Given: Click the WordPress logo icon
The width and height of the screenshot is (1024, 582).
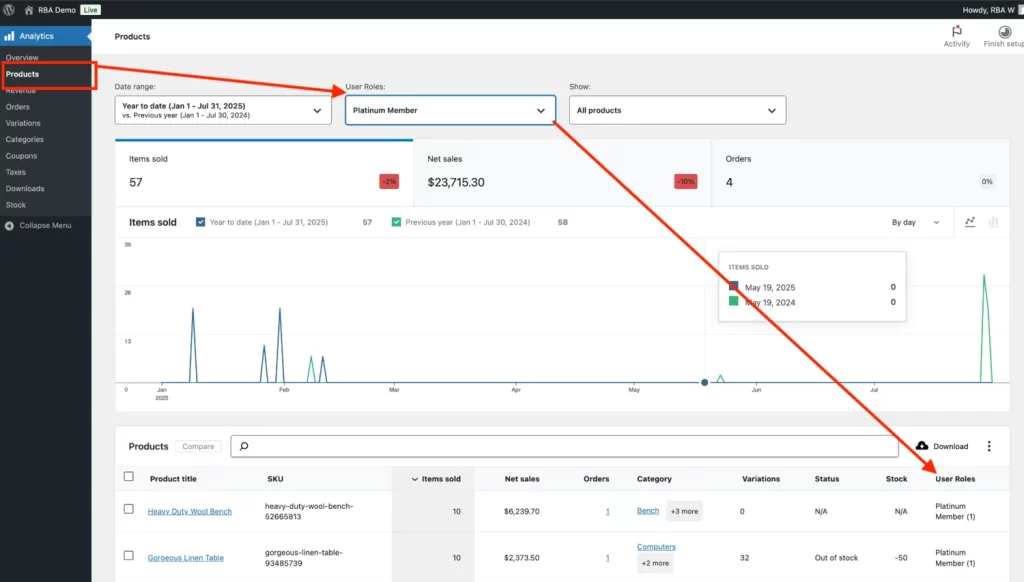Looking at the screenshot, I should click(8, 9).
